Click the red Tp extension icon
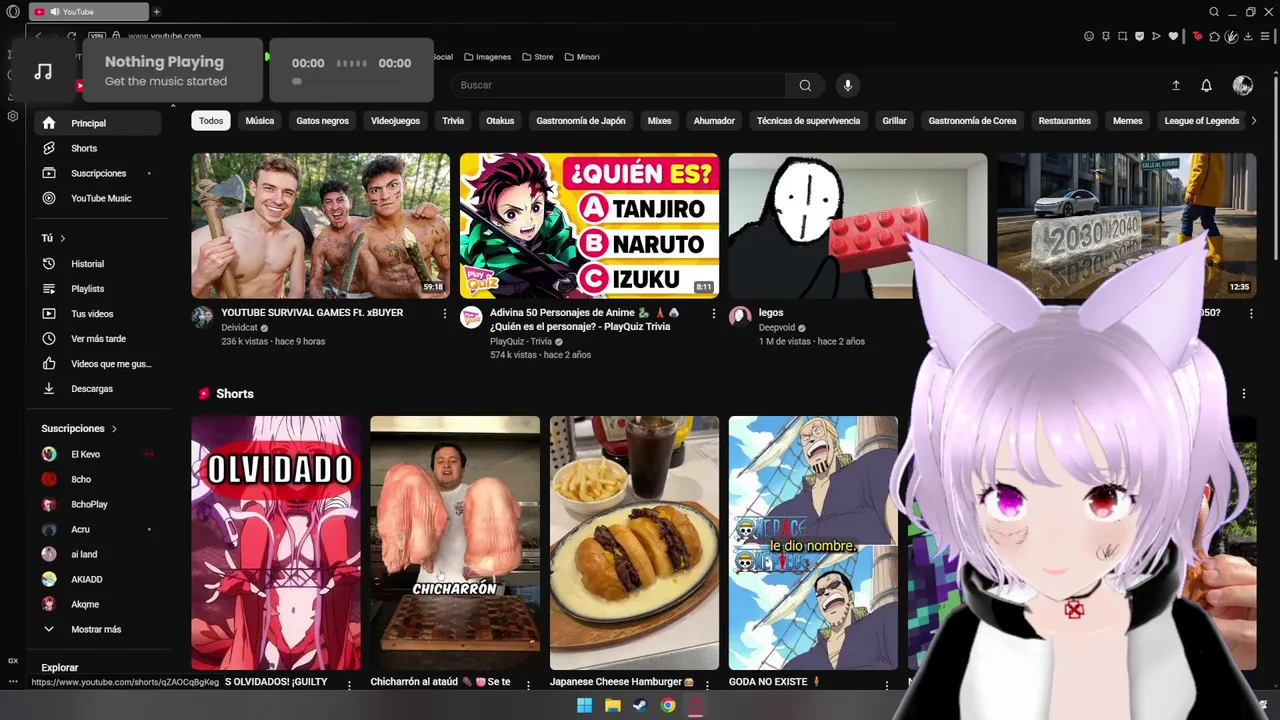 (x=1198, y=37)
